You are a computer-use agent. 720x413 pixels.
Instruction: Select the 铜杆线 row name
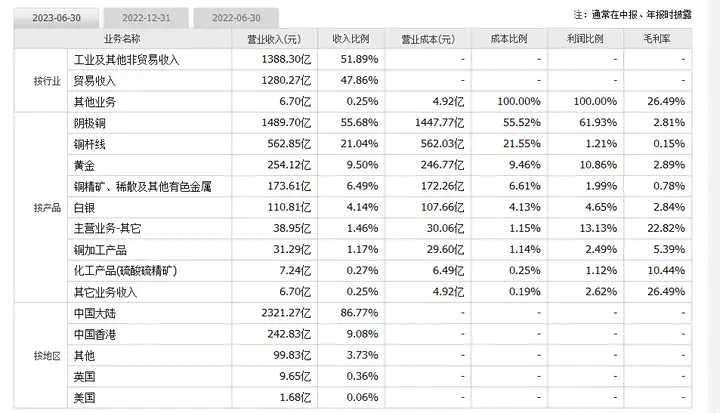pos(90,144)
